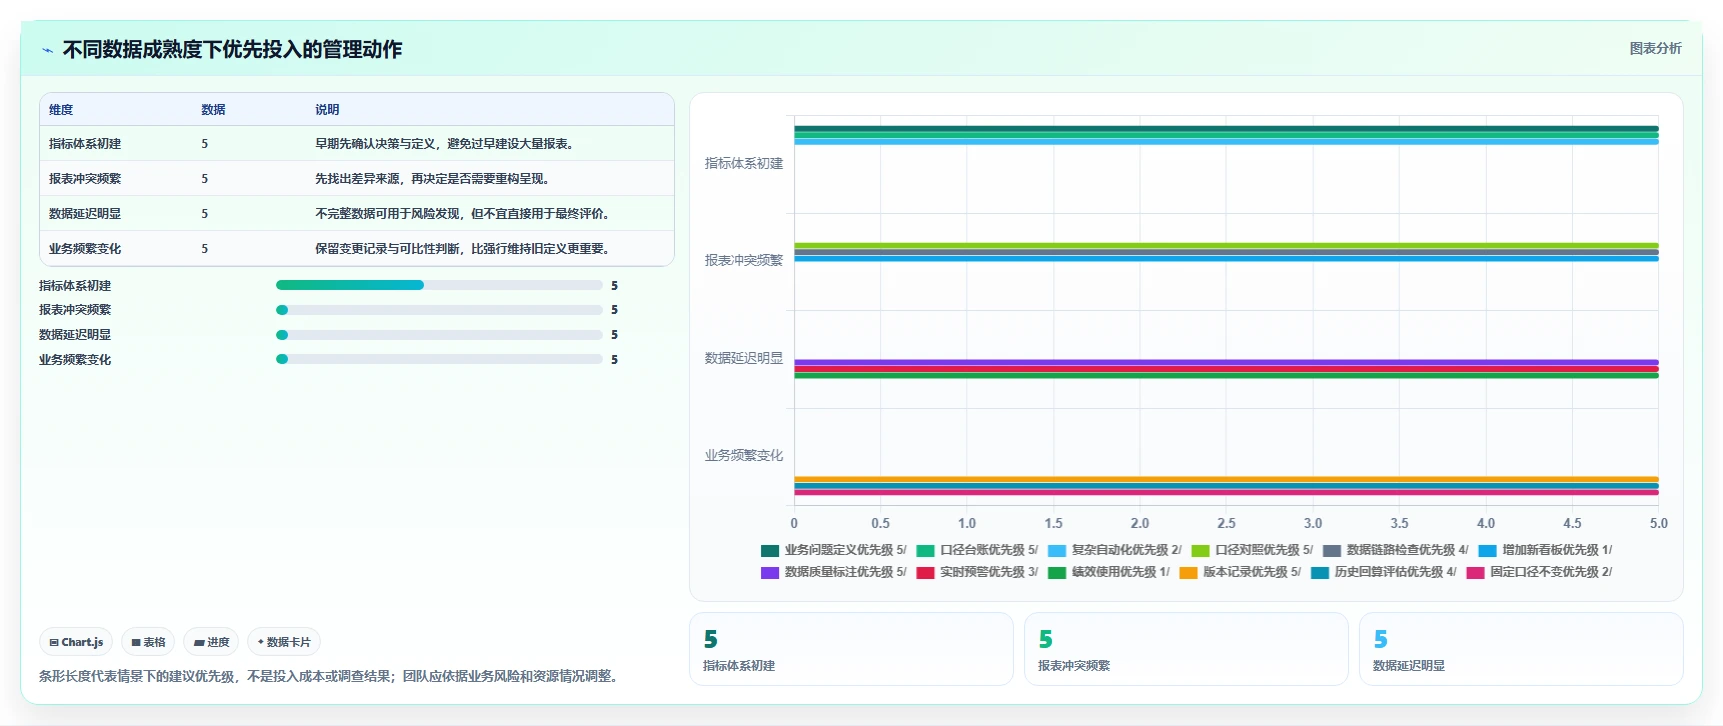Click the 数据卡片 tag chip
Screen dimensions: 1723x726
[x=284, y=642]
